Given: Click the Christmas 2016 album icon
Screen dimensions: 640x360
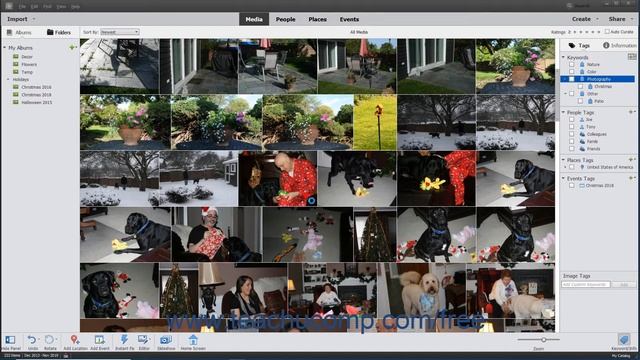Looking at the screenshot, I should [16, 87].
